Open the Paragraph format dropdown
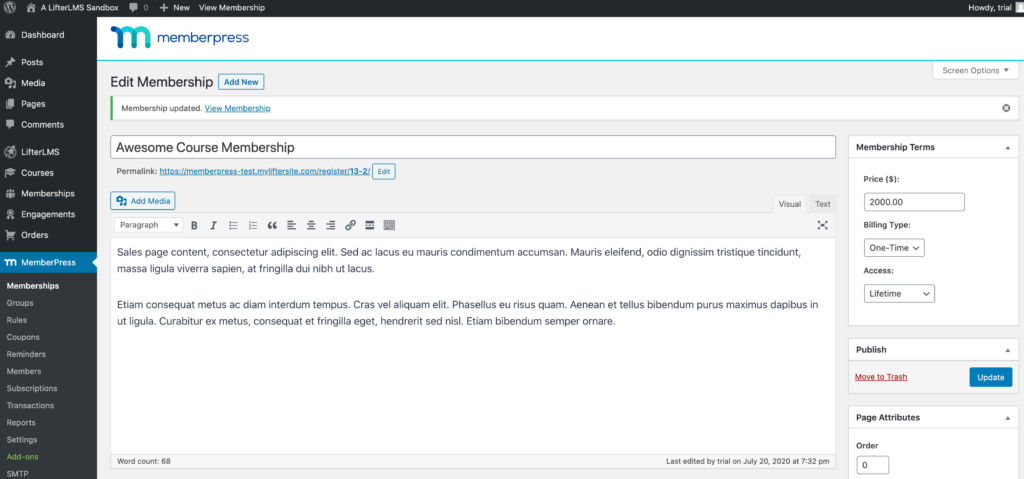Image resolution: width=1024 pixels, height=479 pixels. click(149, 225)
